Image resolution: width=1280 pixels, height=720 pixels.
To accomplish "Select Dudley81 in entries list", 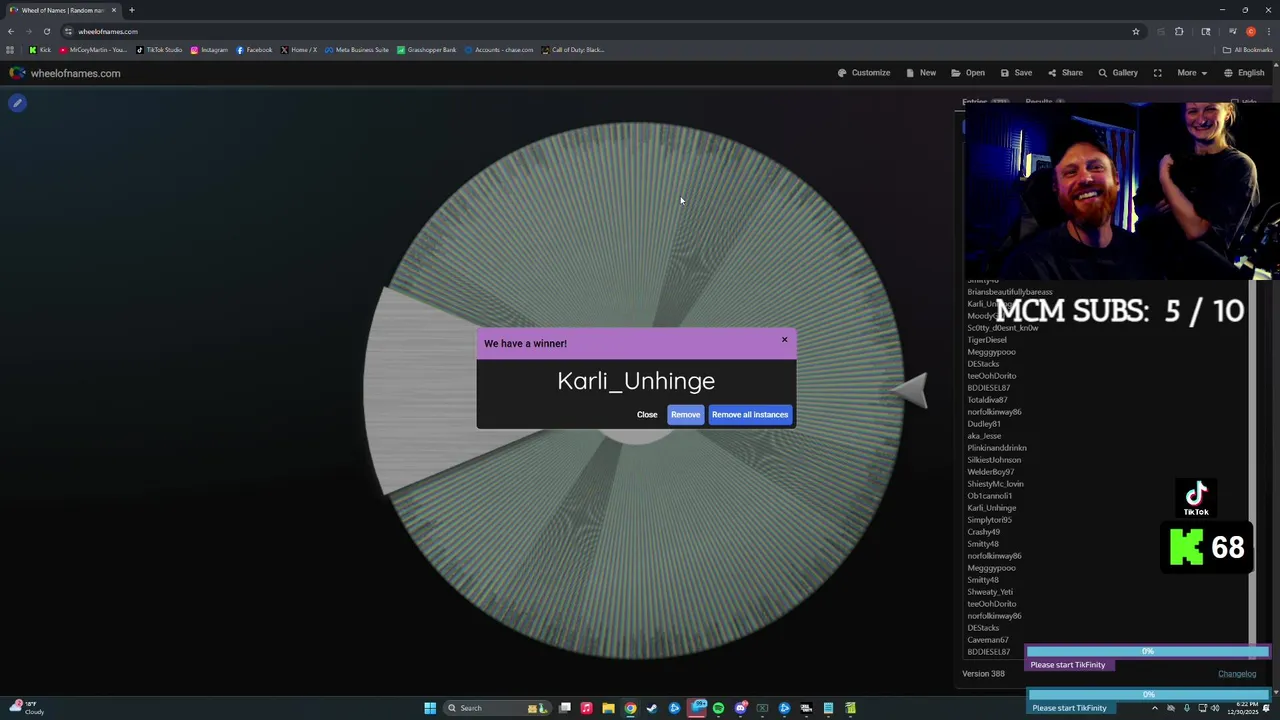I will [984, 424].
